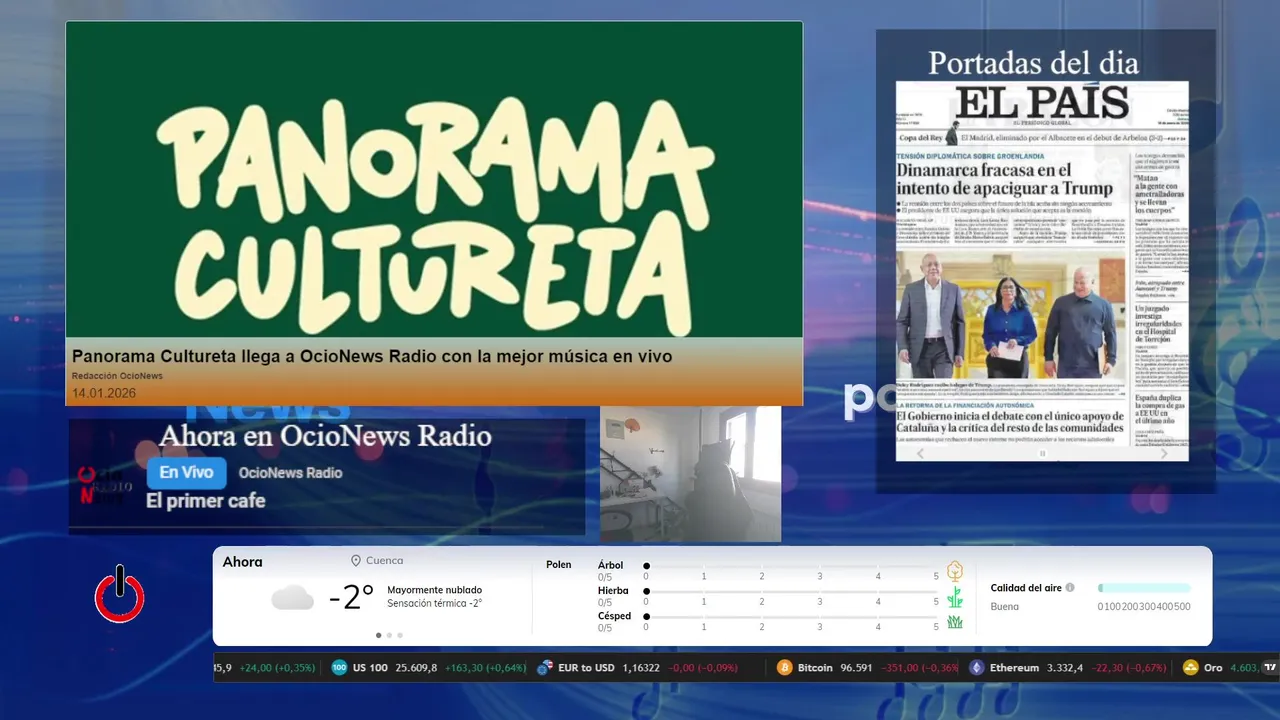Image resolution: width=1280 pixels, height=720 pixels.
Task: Open the Panorama Cultureta news banner image
Action: 434,180
